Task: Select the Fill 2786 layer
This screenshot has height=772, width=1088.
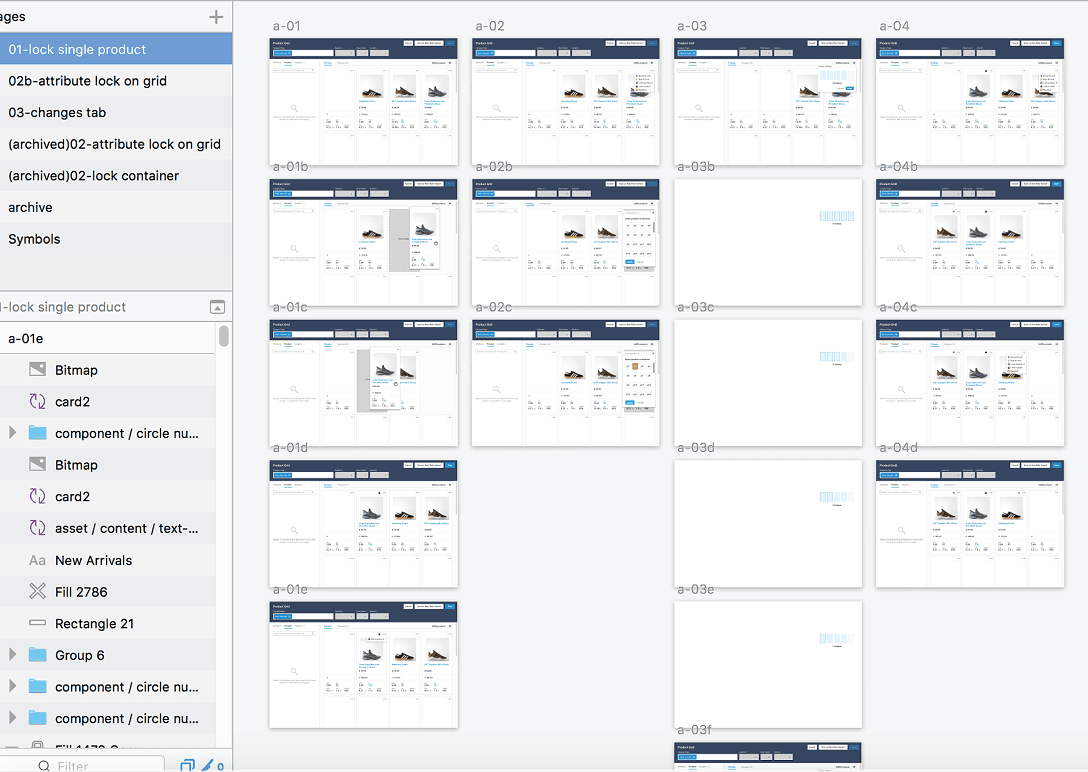Action: [108, 592]
